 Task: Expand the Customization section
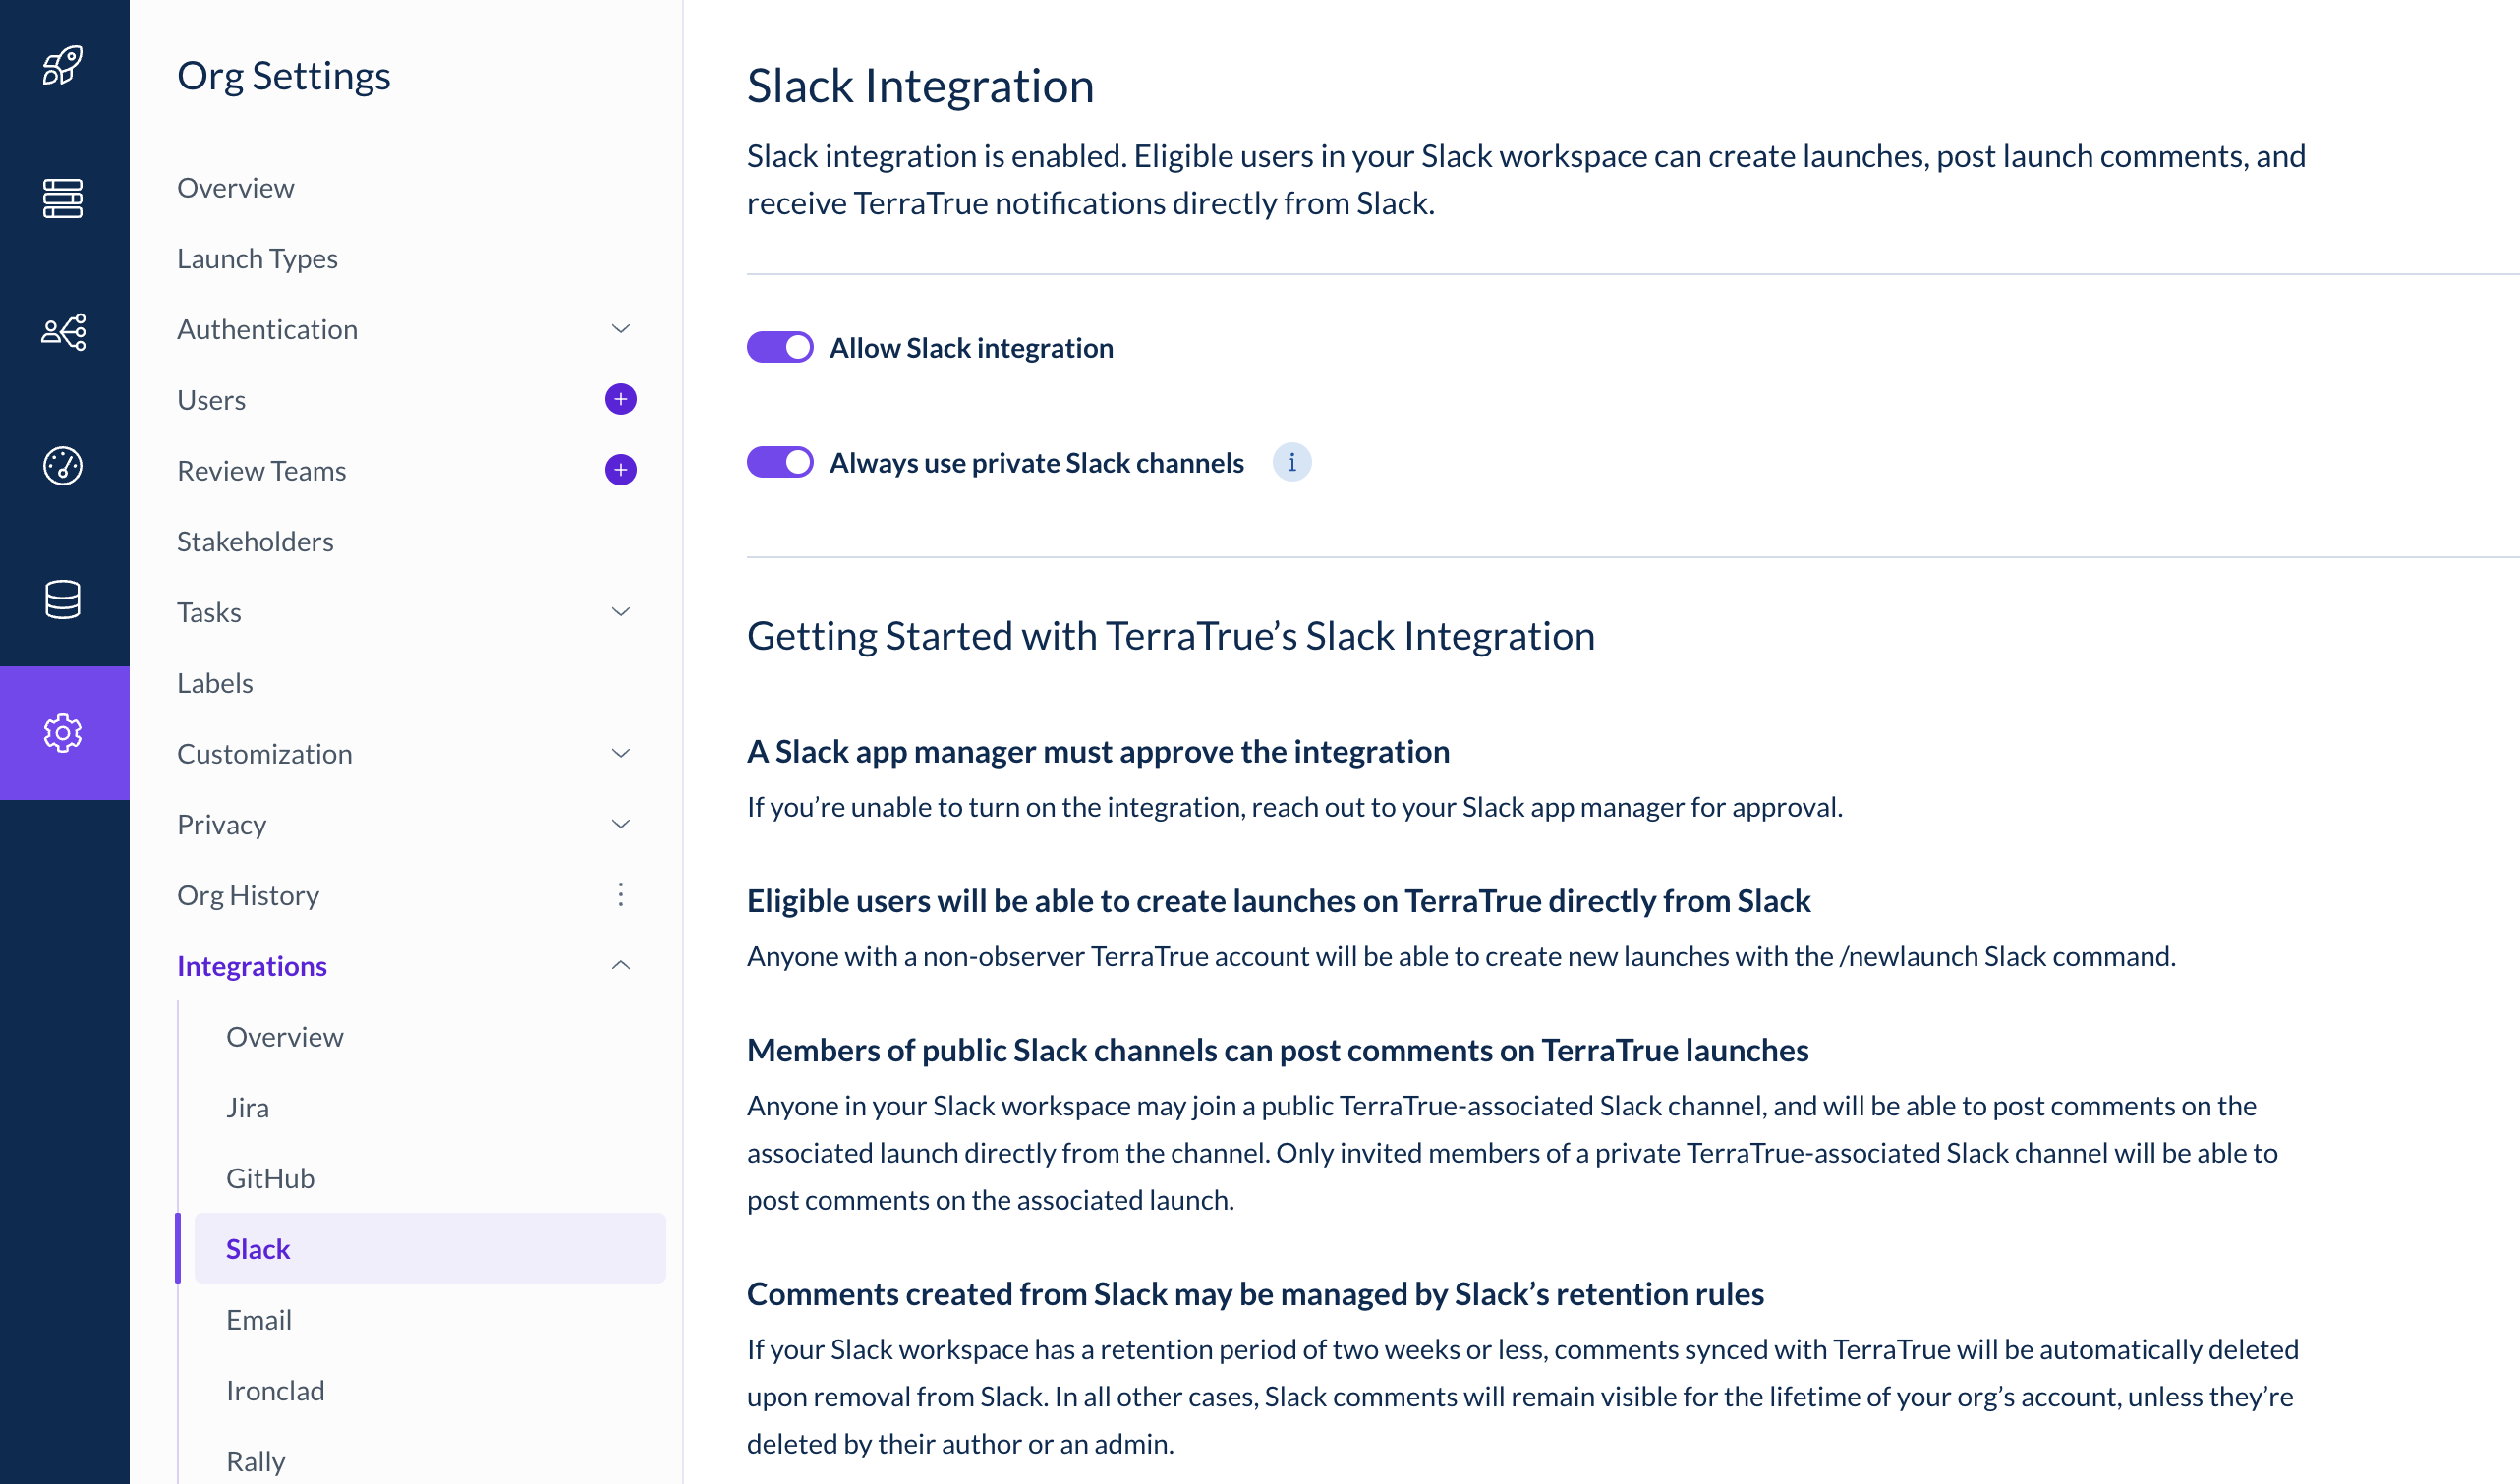click(x=621, y=753)
